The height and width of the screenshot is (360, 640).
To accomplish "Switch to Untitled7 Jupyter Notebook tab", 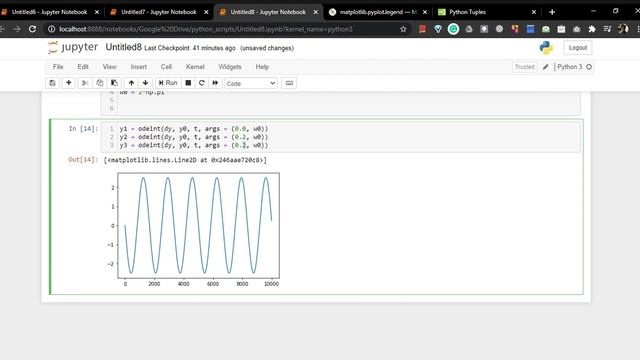I will 159,12.
